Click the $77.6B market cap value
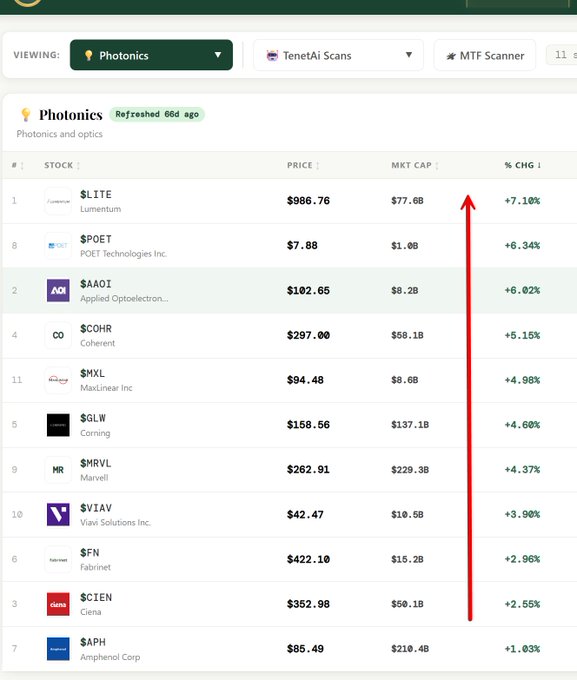This screenshot has width=577, height=680. coord(407,201)
